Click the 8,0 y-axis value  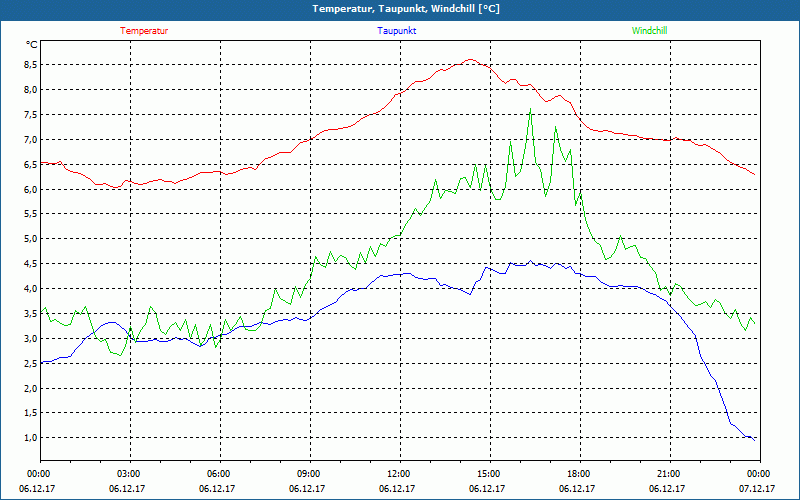tap(31, 90)
